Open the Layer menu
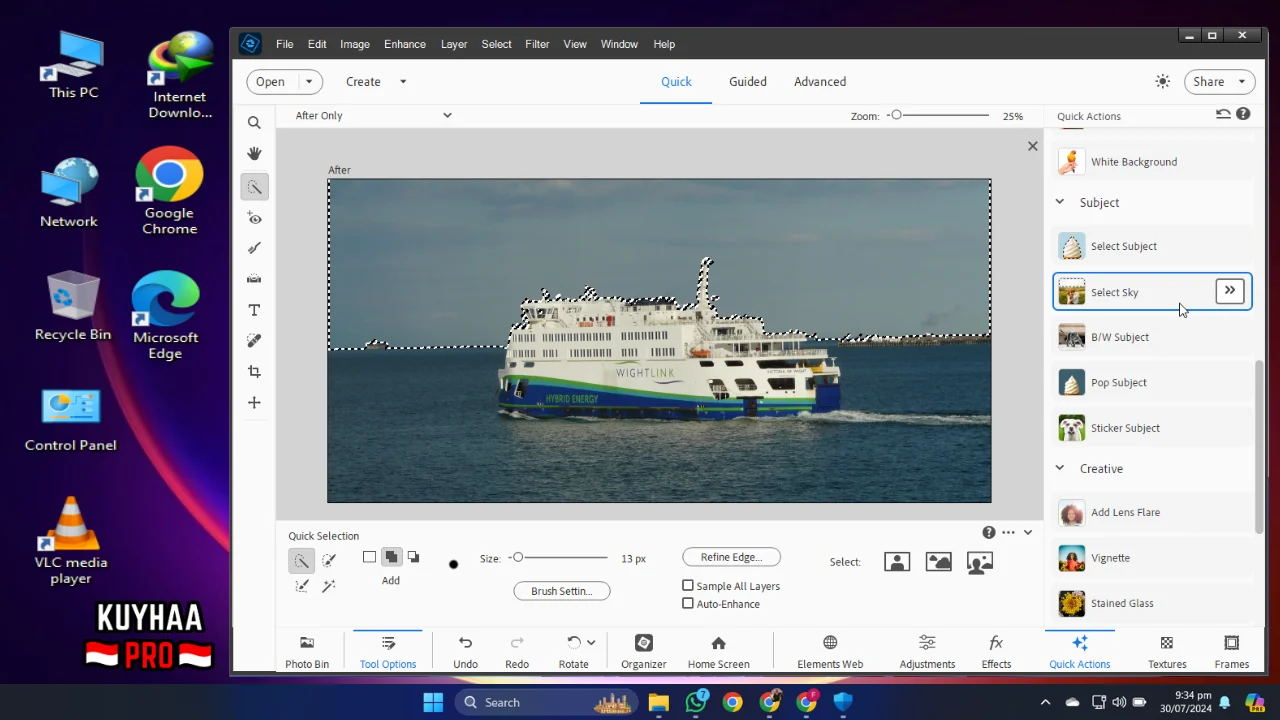Image resolution: width=1280 pixels, height=720 pixels. click(454, 44)
